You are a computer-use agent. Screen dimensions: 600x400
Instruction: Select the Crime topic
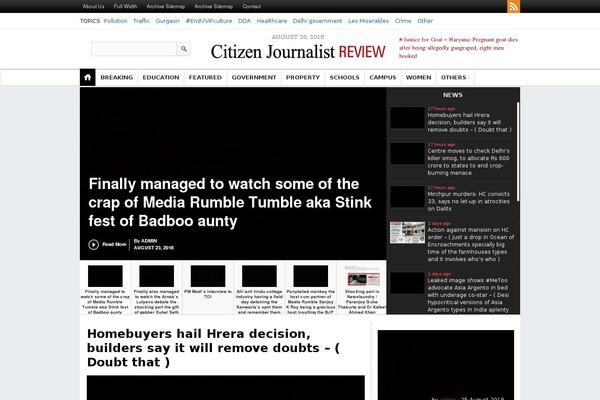pyautogui.click(x=403, y=21)
